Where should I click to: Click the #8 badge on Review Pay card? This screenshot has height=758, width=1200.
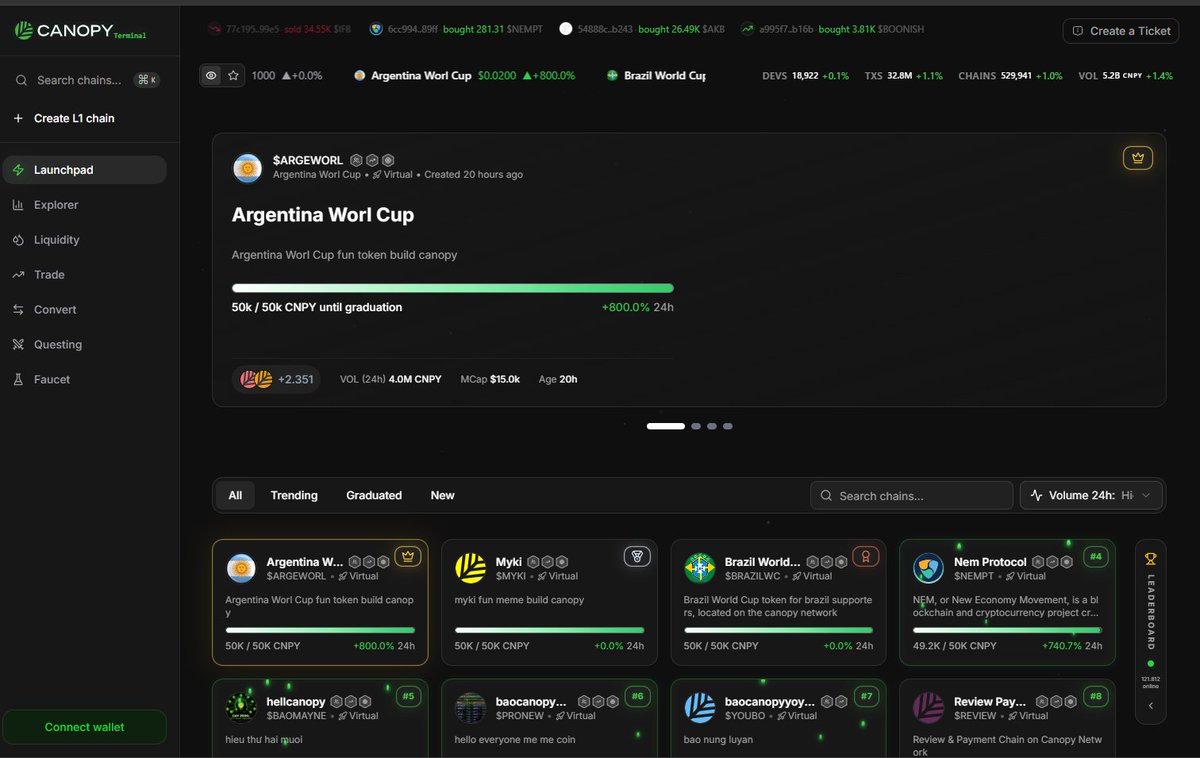[1096, 696]
